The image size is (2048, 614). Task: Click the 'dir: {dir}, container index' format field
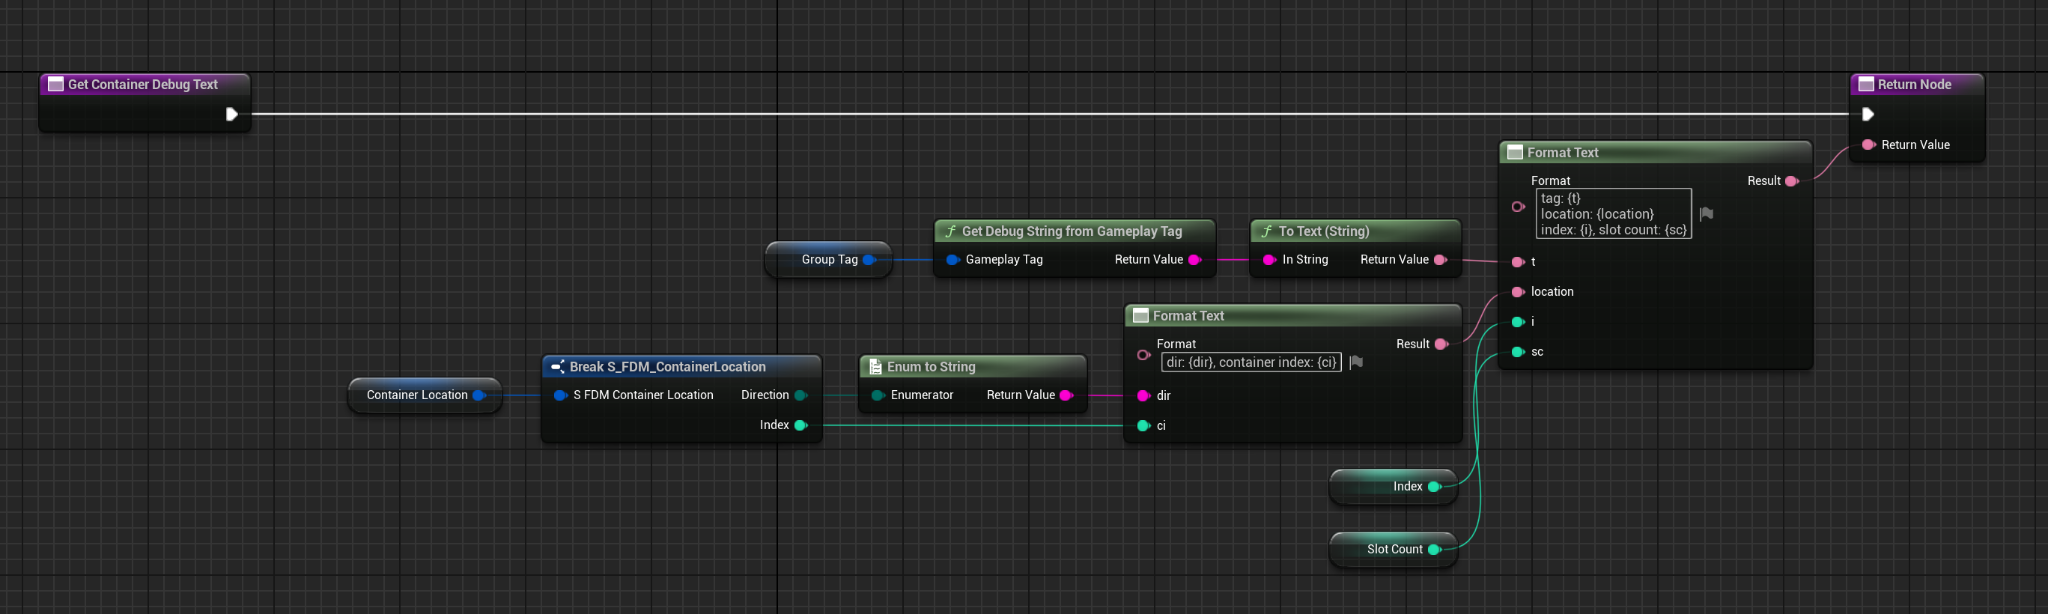click(1251, 362)
